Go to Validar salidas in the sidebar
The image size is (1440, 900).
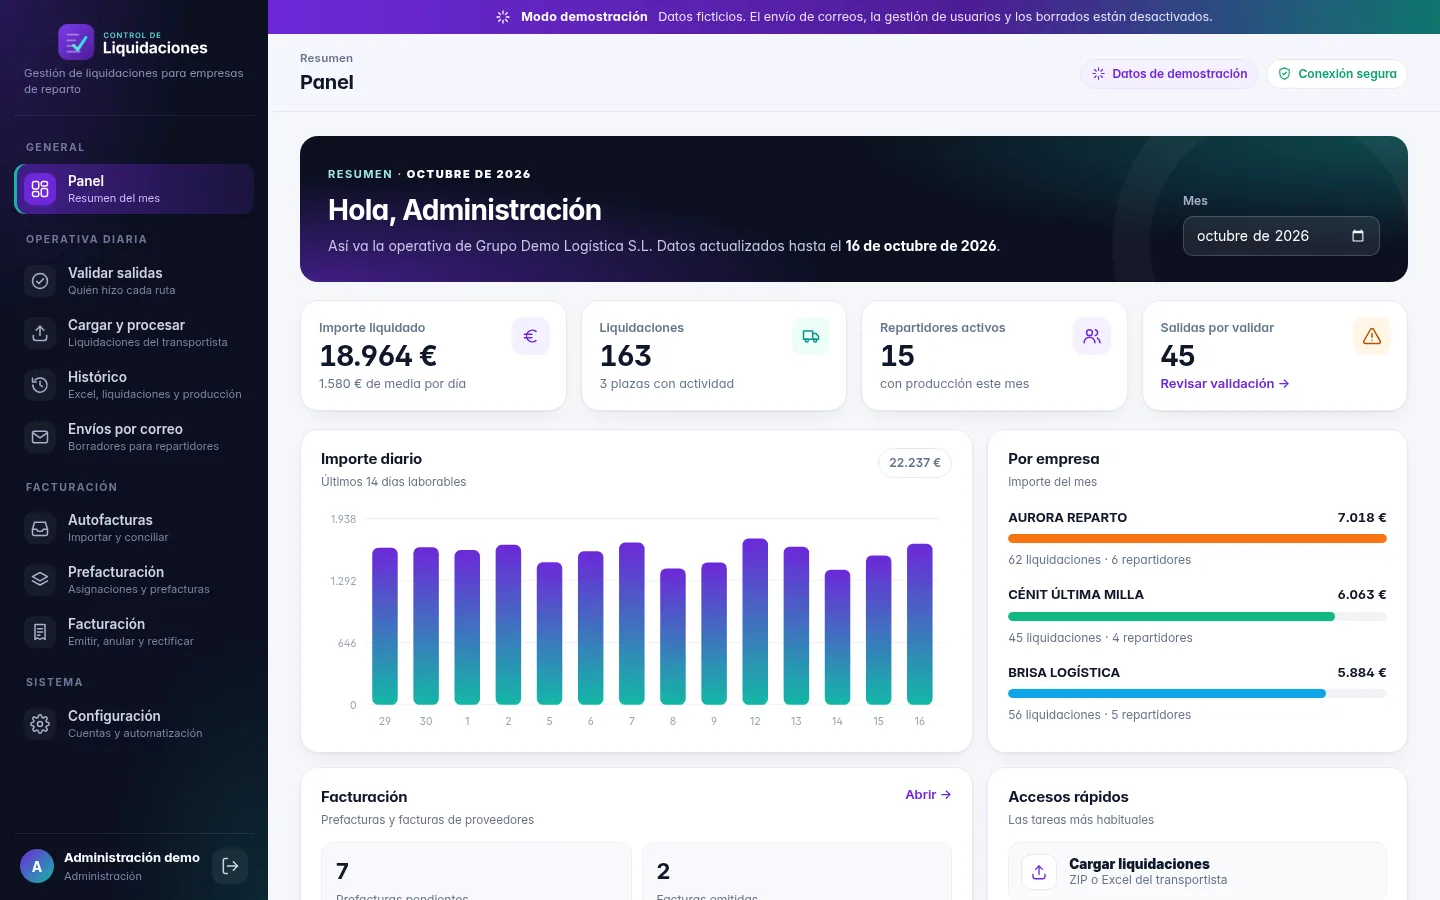coord(134,281)
